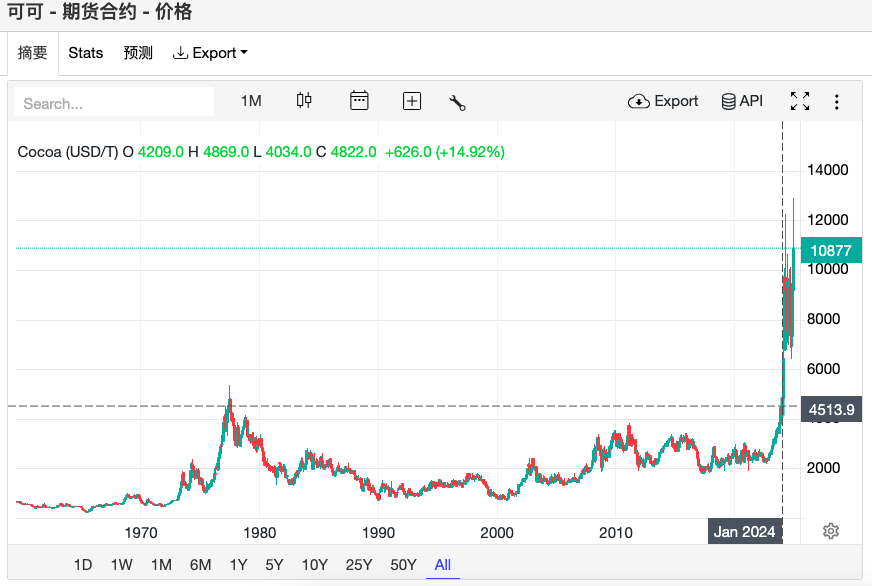Select the 5Y time range

(274, 565)
